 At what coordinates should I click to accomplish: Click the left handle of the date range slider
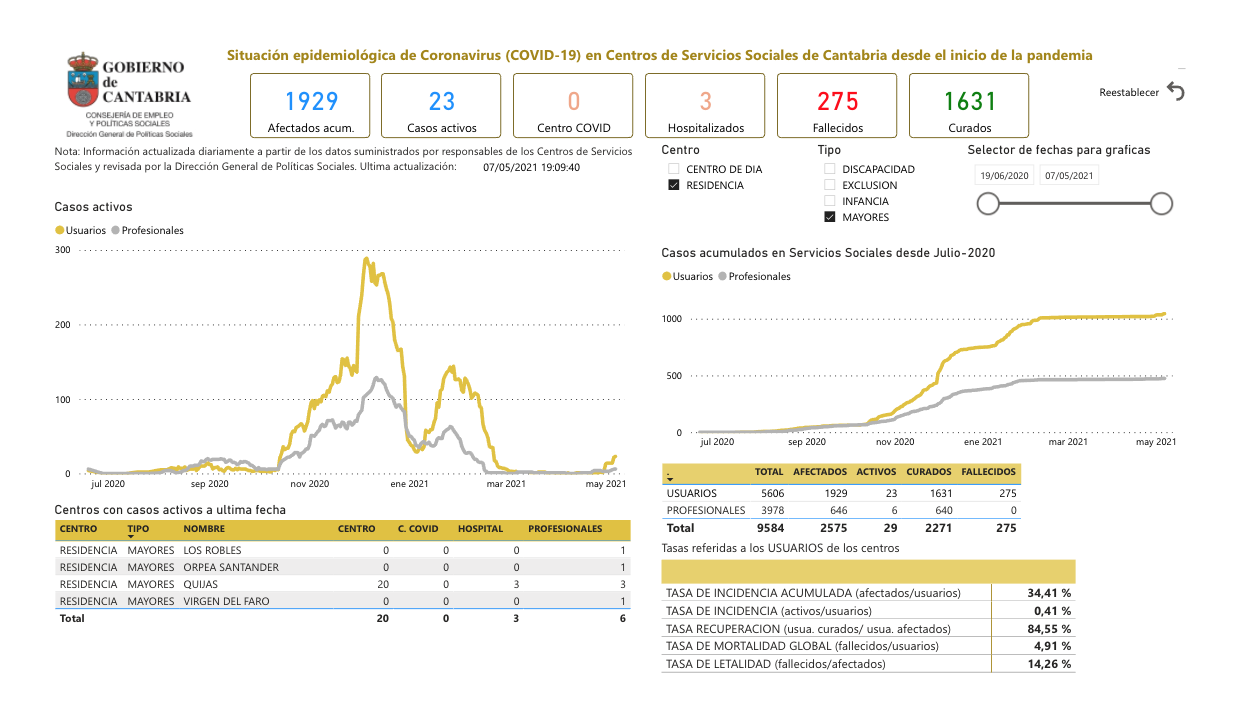988,204
